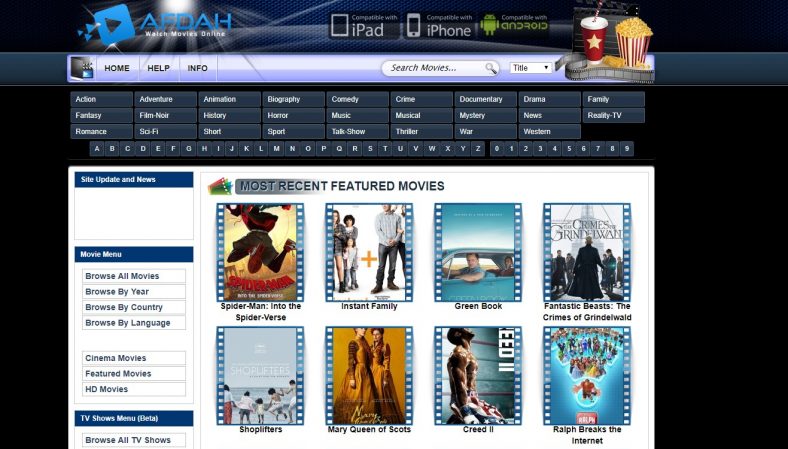This screenshot has height=449, width=788.
Task: Select the Thriller genre
Action: (x=422, y=131)
